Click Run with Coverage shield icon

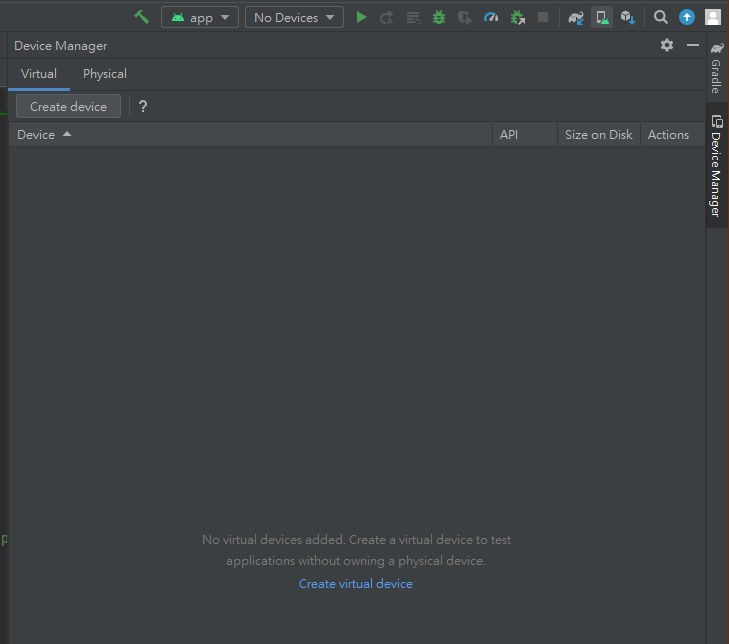pos(465,18)
